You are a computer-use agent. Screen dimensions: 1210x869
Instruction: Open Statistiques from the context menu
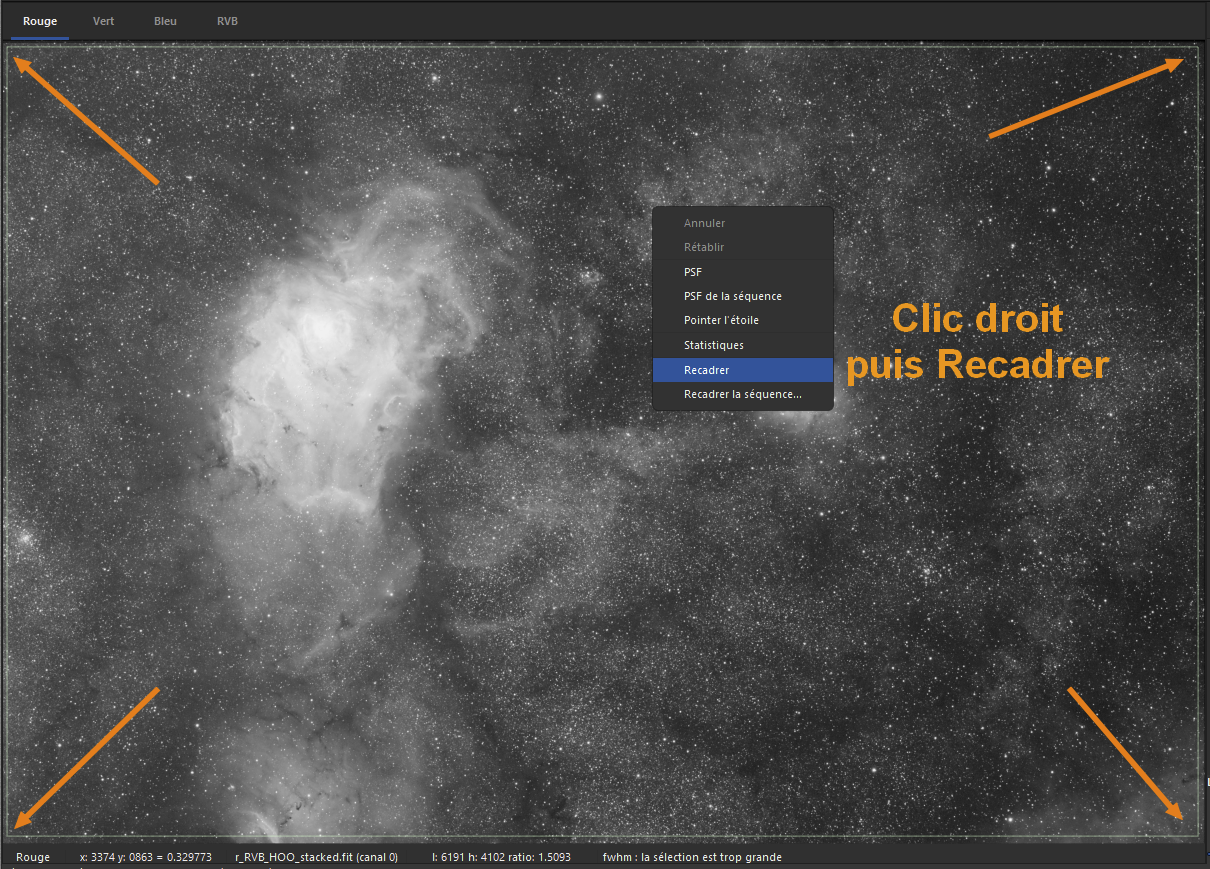coord(742,345)
